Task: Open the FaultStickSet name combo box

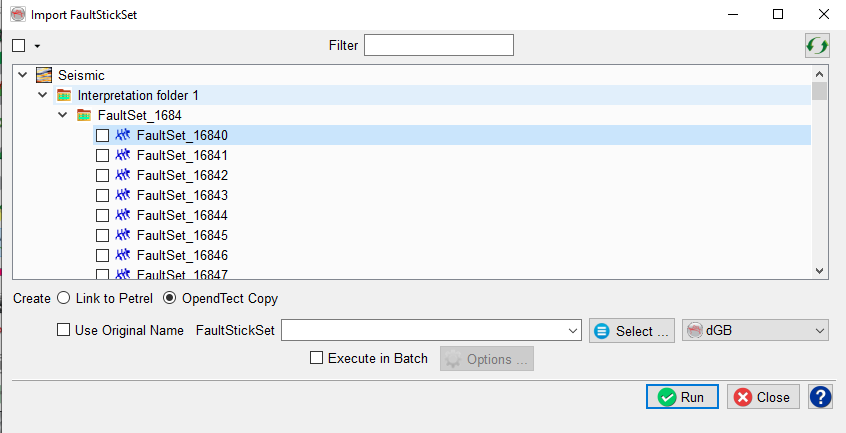Action: 573,330
